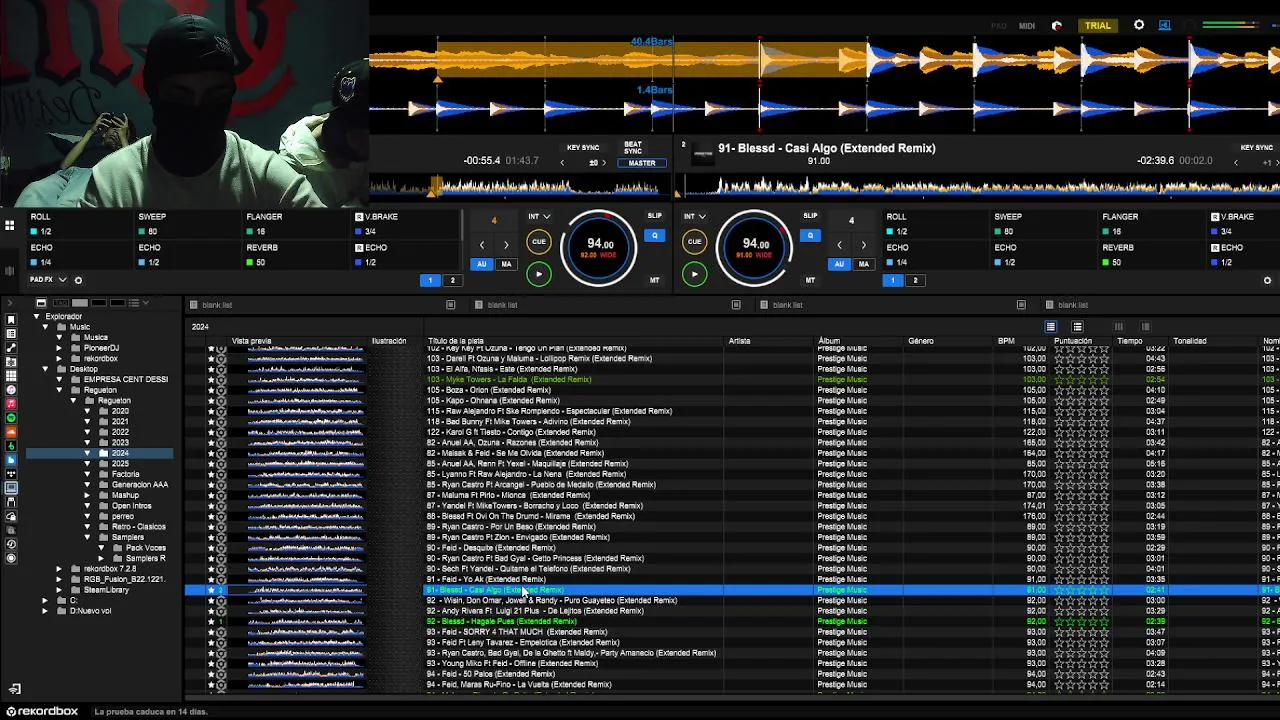Click the MIDI button in top bar
The width and height of the screenshot is (1280, 720).
click(1027, 26)
